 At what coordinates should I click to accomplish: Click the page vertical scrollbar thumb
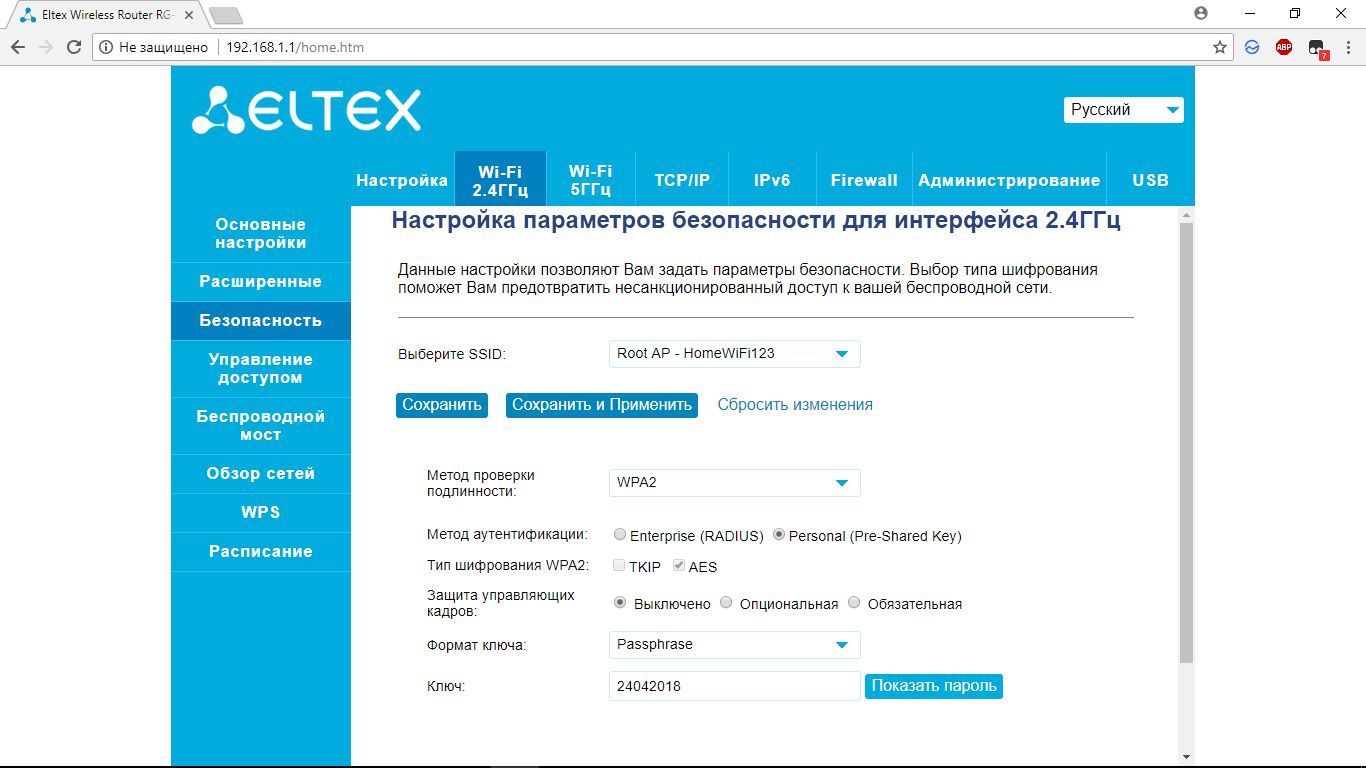[1187, 443]
